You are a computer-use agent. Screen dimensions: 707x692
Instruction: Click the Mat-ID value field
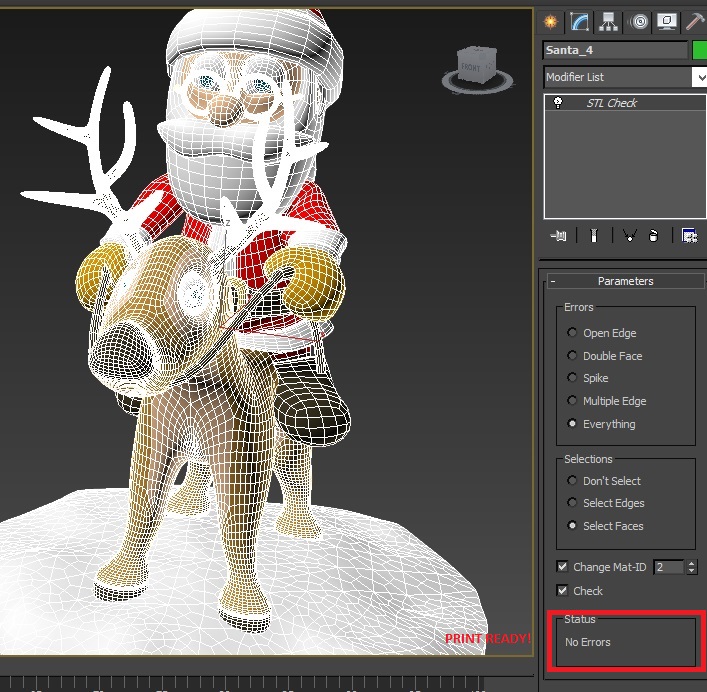coord(669,567)
